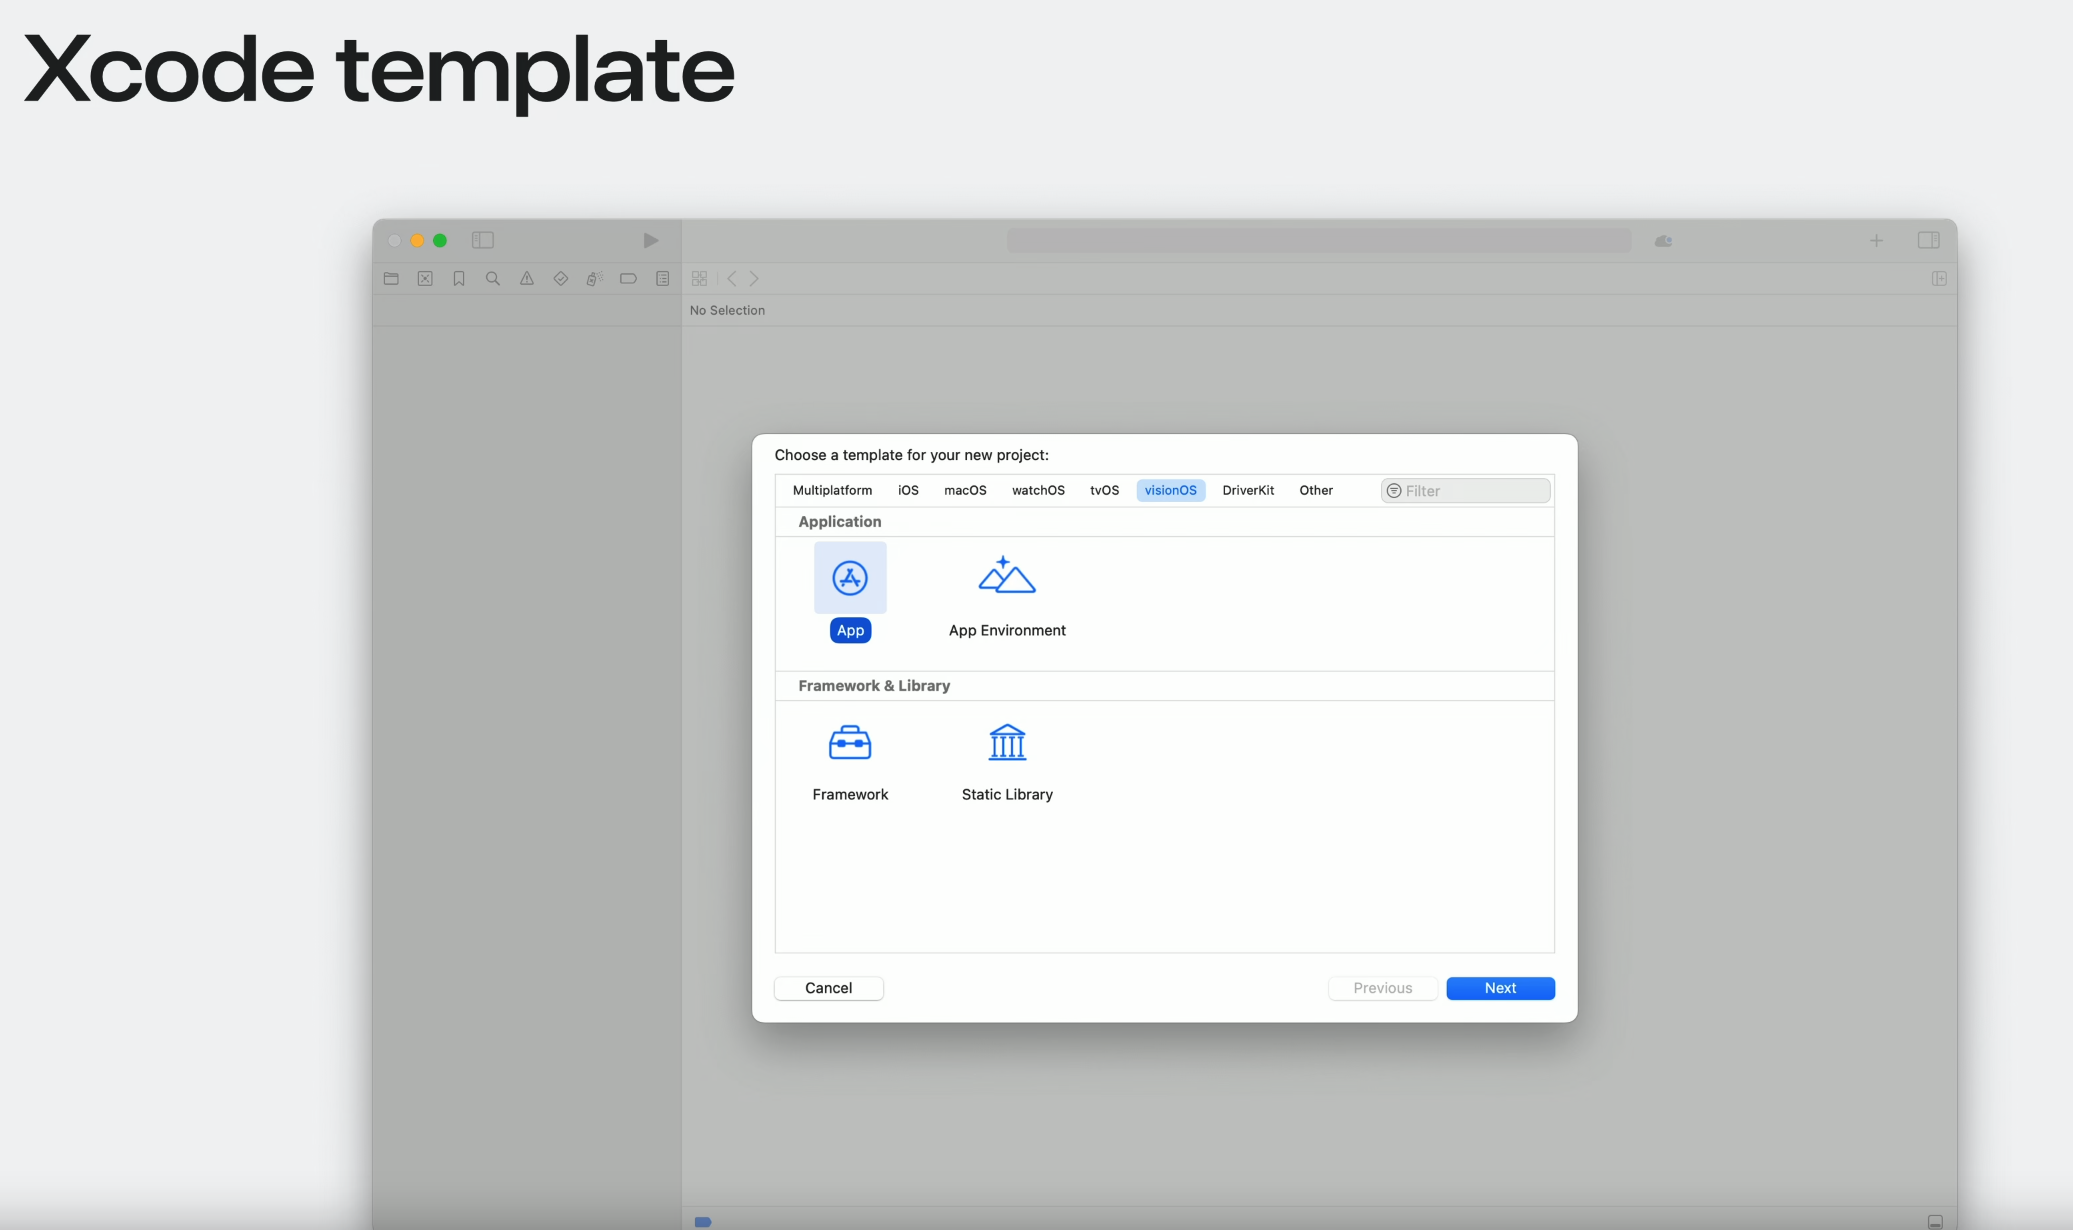Switch to the iOS platform tab

[x=907, y=490]
